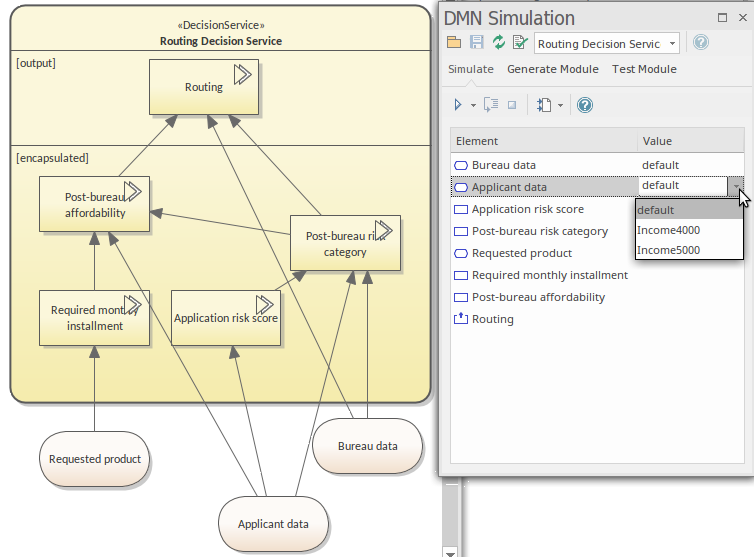Click the save disk icon
This screenshot has height=557, width=754.
point(476,43)
